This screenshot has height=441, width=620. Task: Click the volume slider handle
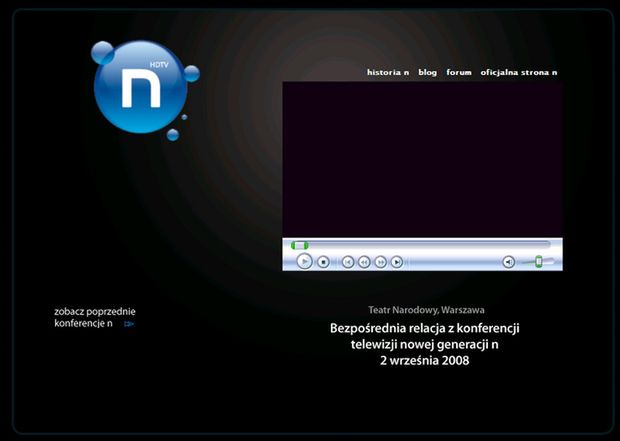(538, 261)
